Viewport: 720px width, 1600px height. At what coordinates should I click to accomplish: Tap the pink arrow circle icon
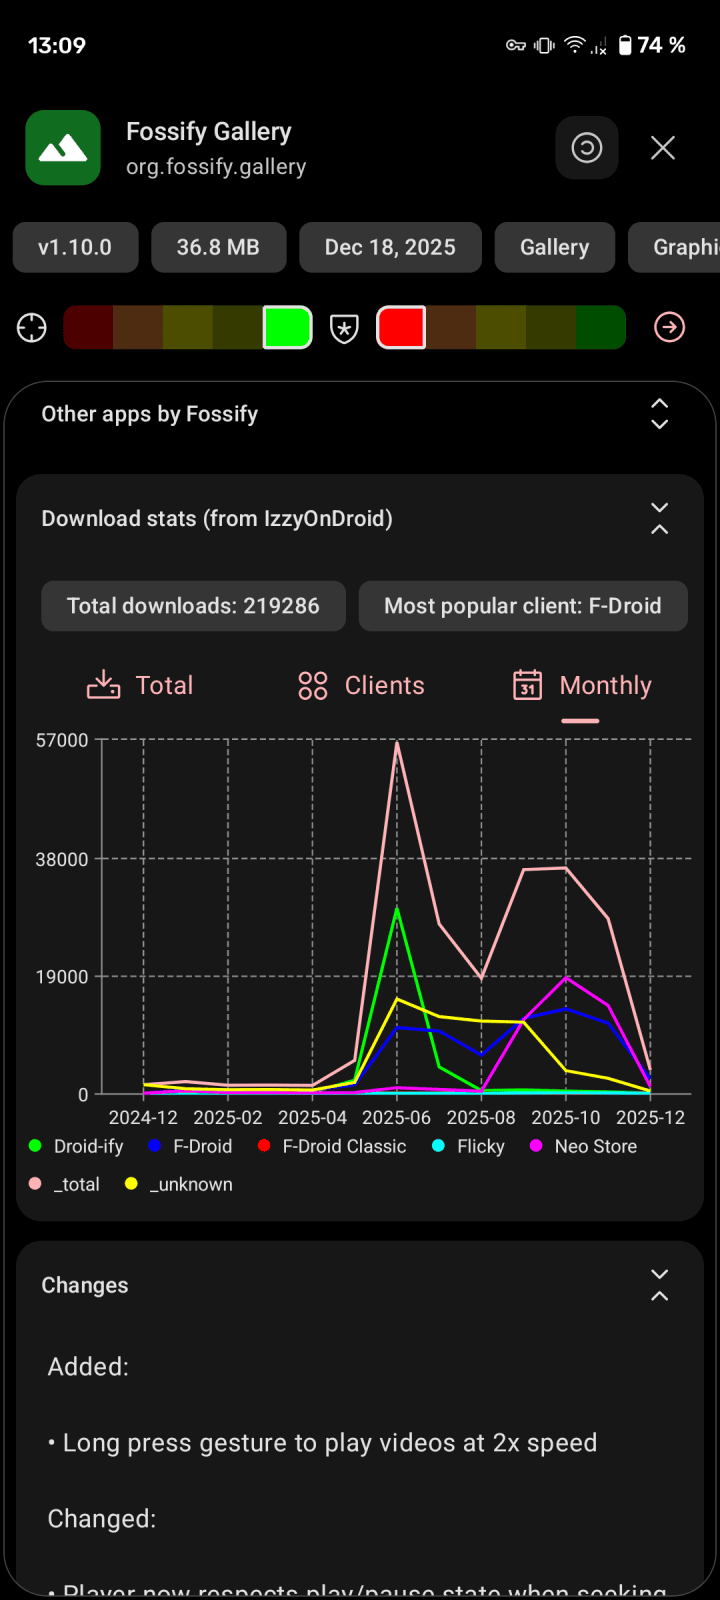(669, 327)
